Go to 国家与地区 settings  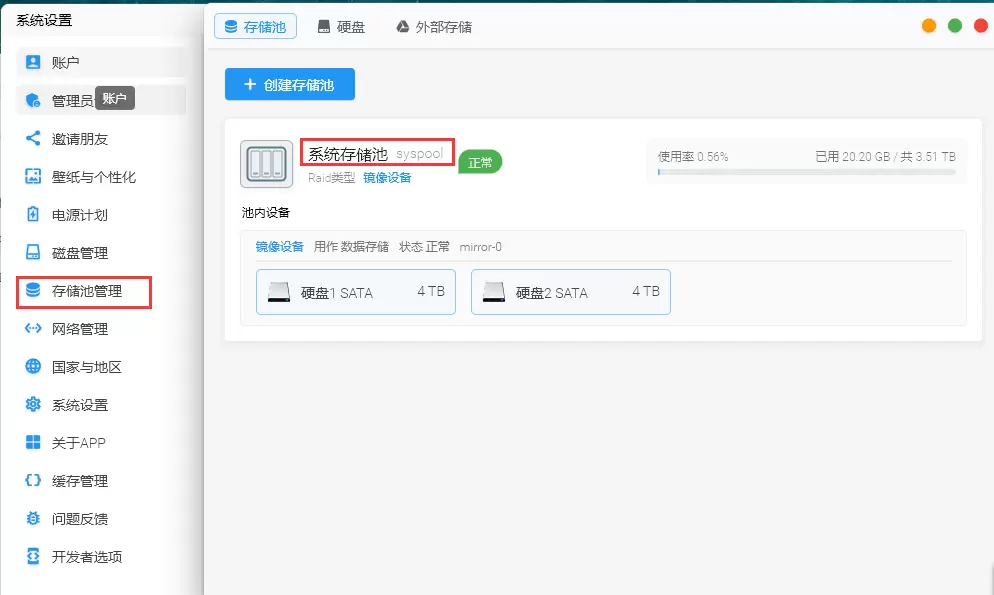[x=101, y=366]
